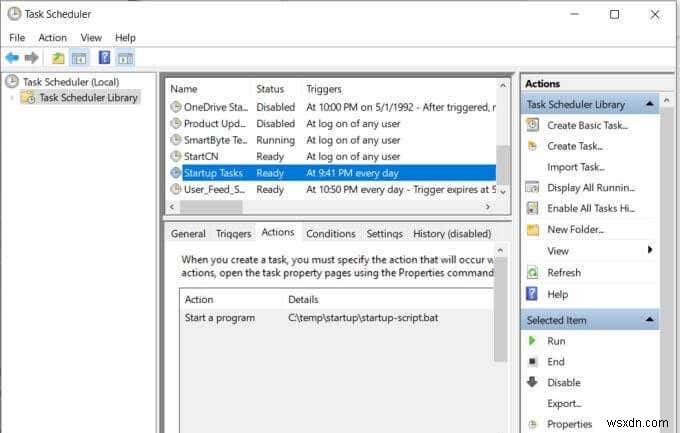Click Import Task... action
Image resolution: width=680 pixels, height=433 pixels.
[575, 167]
